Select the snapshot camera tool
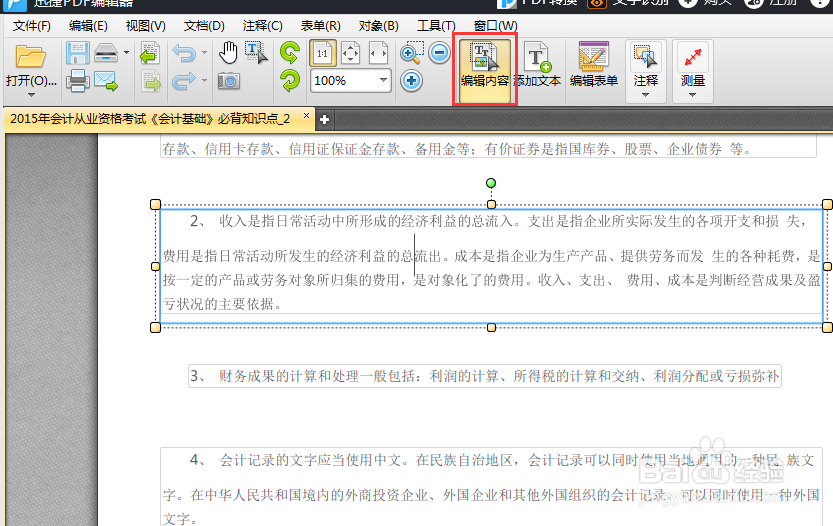This screenshot has height=526, width=833. tap(229, 81)
